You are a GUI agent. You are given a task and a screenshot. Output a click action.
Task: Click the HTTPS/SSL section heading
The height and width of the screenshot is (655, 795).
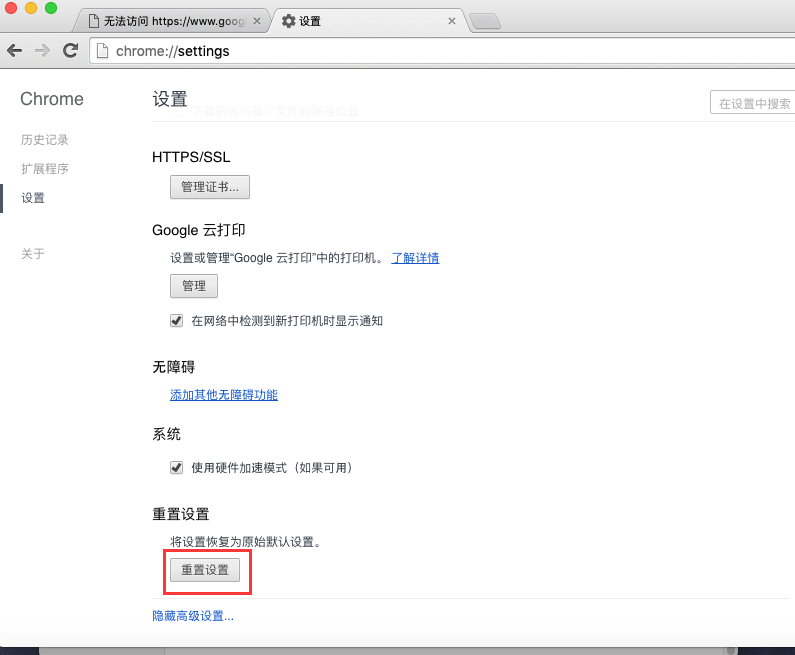[191, 157]
